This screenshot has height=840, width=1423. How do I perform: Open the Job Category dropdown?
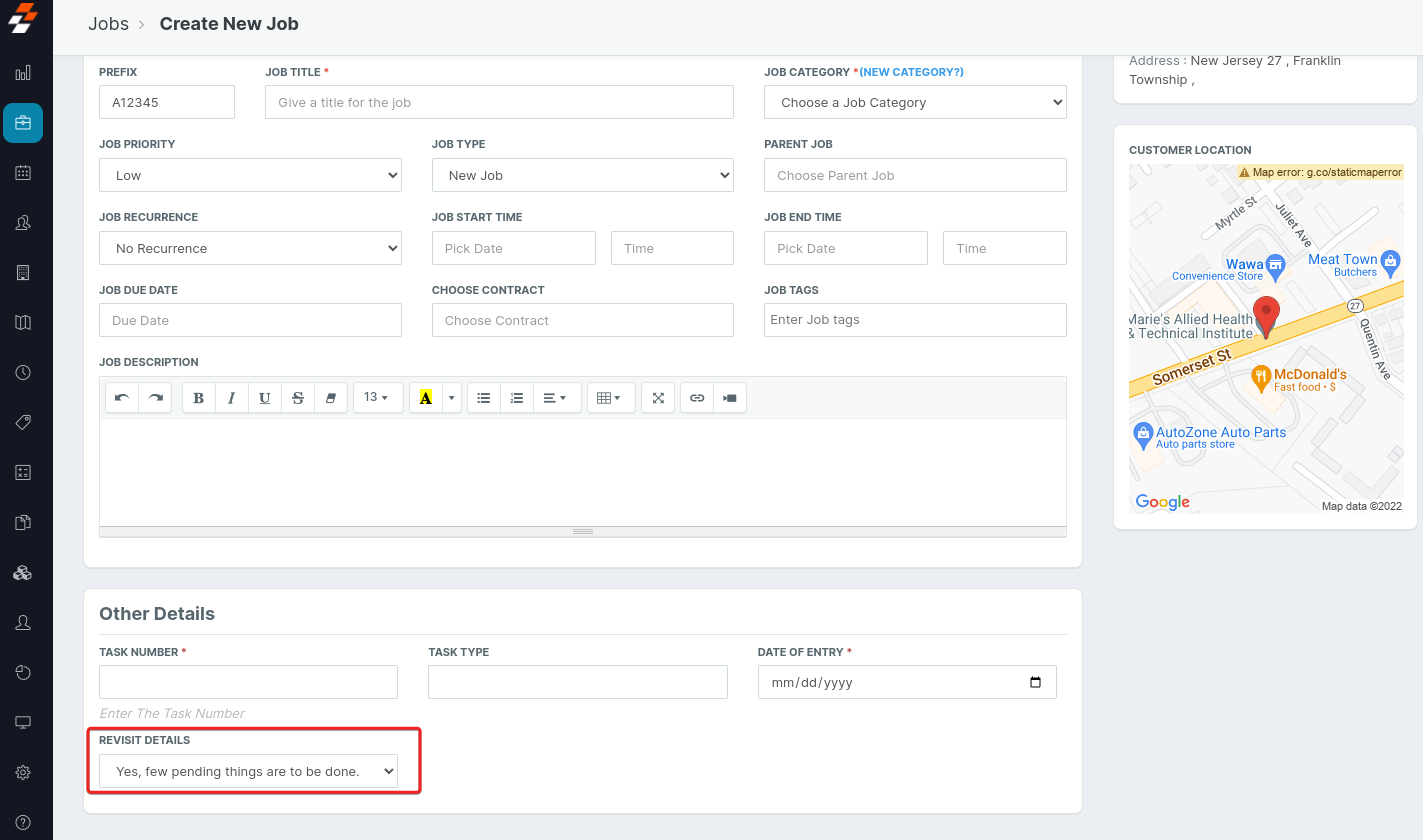(915, 102)
